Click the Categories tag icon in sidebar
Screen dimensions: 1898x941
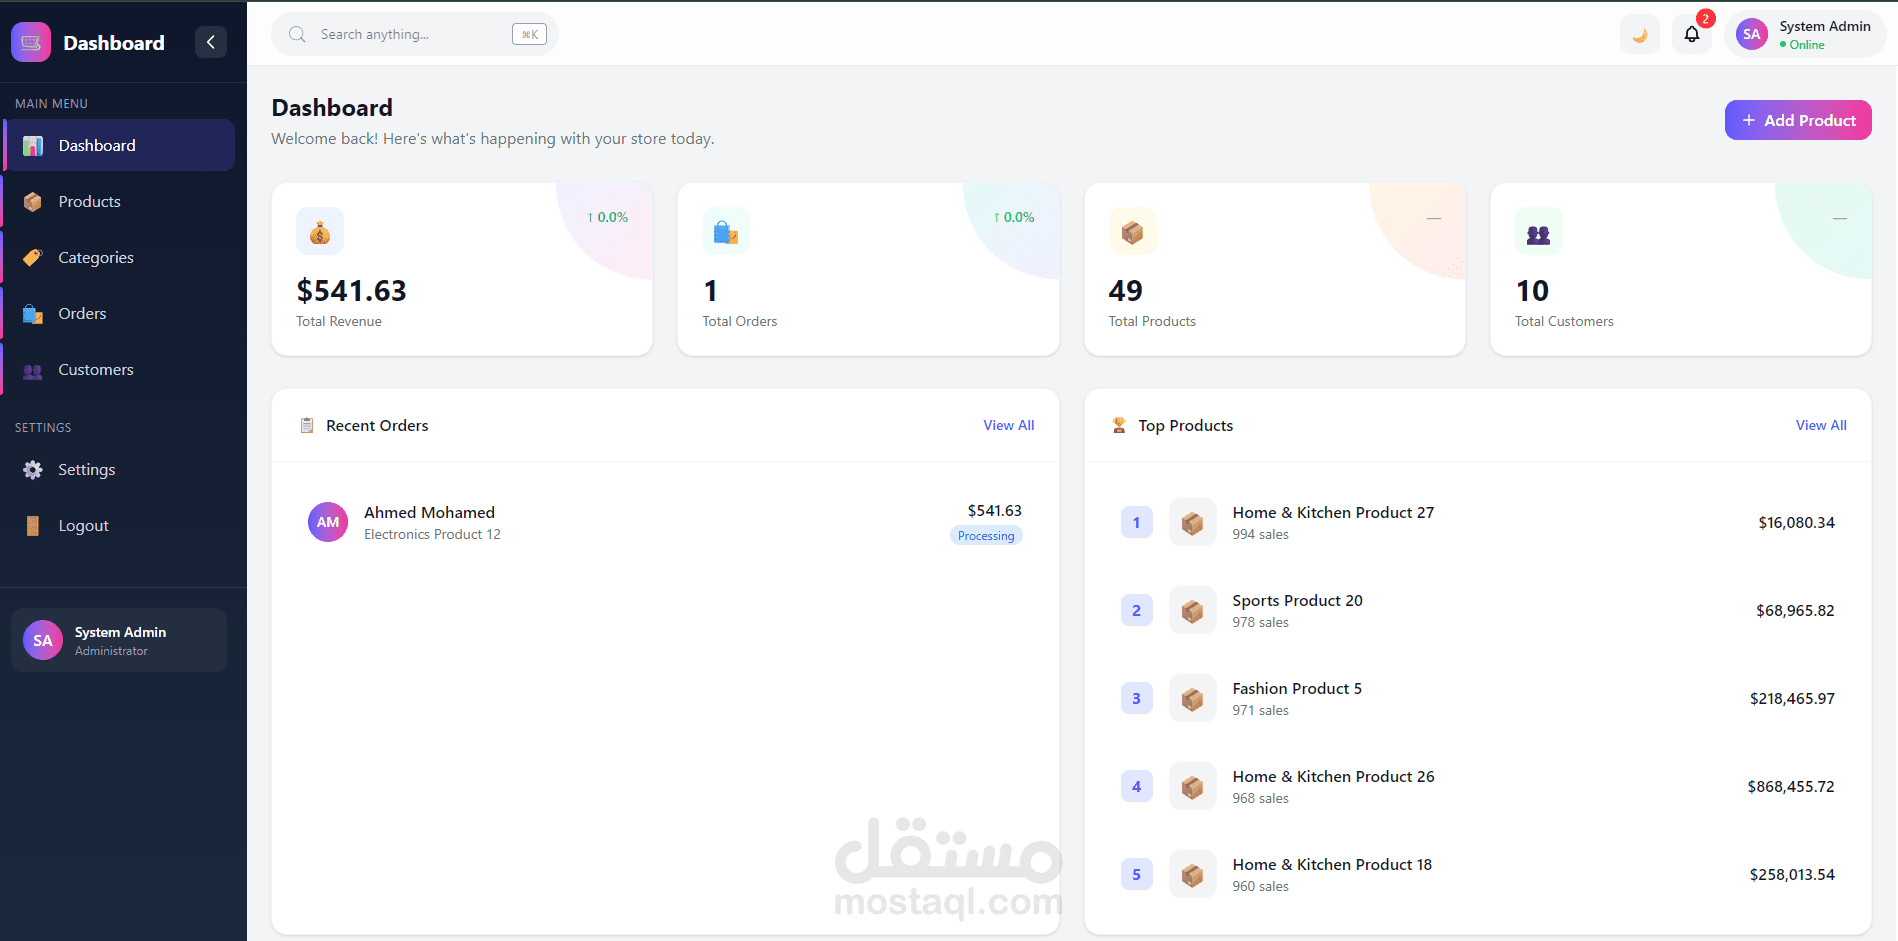(x=33, y=258)
